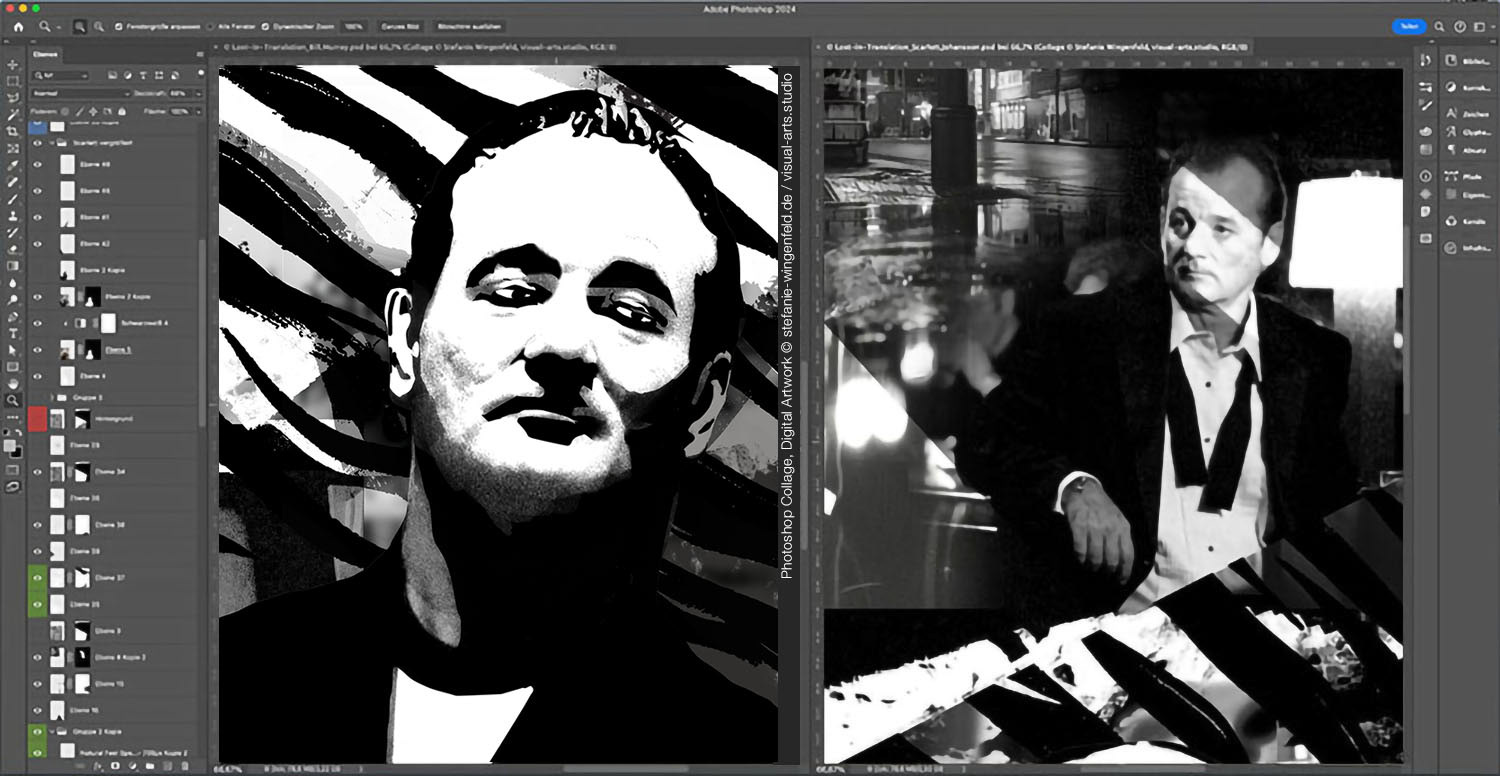Click the foreground color swatch

click(10, 445)
